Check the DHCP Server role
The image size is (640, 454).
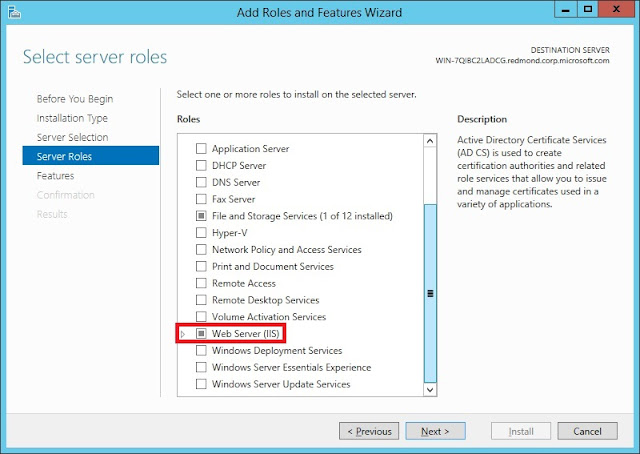coord(201,166)
